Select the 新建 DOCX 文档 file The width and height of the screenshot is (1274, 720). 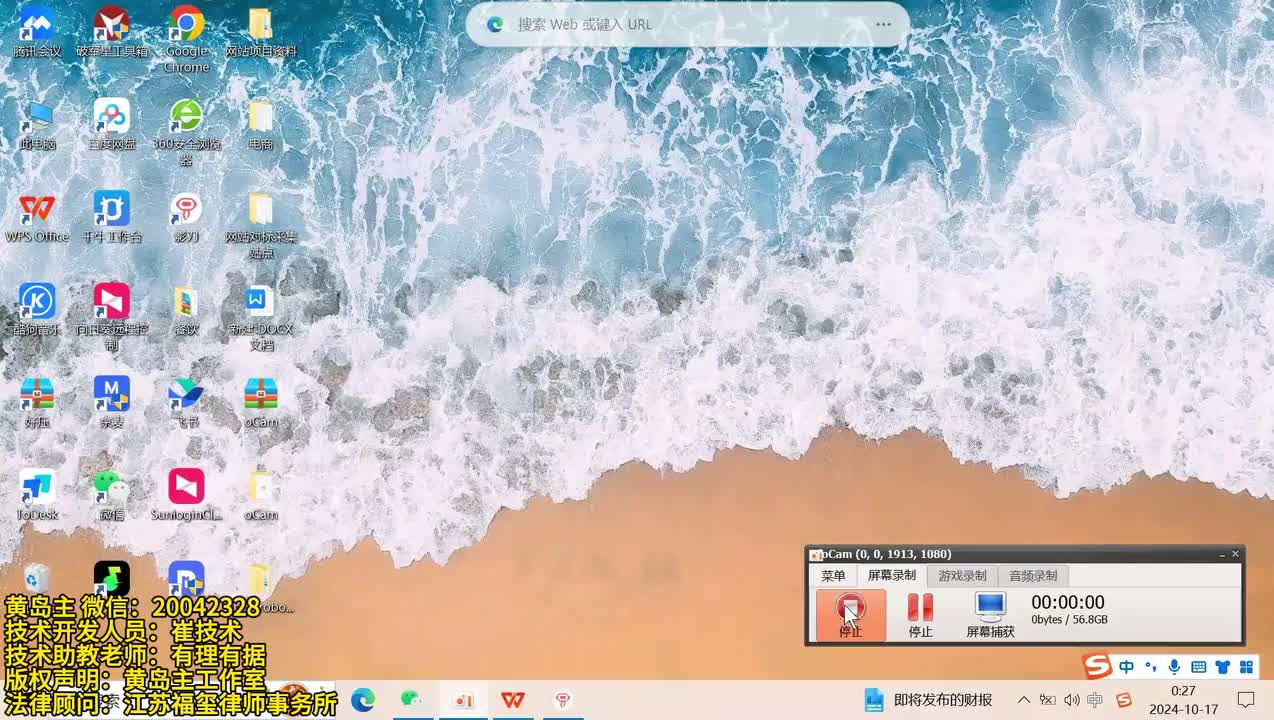(260, 318)
